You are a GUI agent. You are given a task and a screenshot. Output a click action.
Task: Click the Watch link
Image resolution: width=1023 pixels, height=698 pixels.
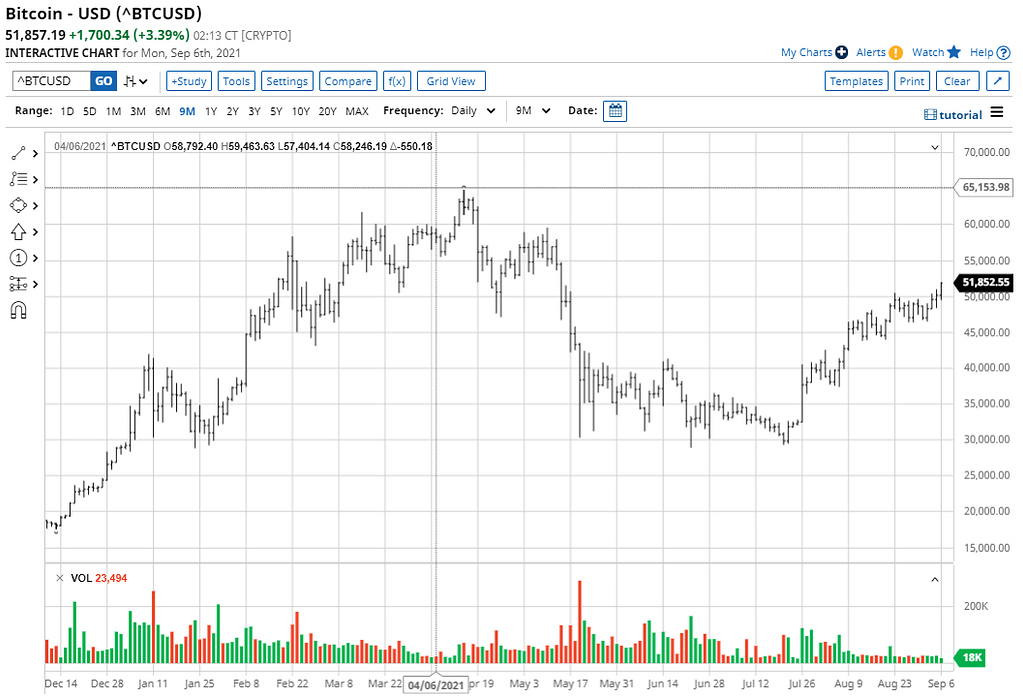(x=928, y=52)
